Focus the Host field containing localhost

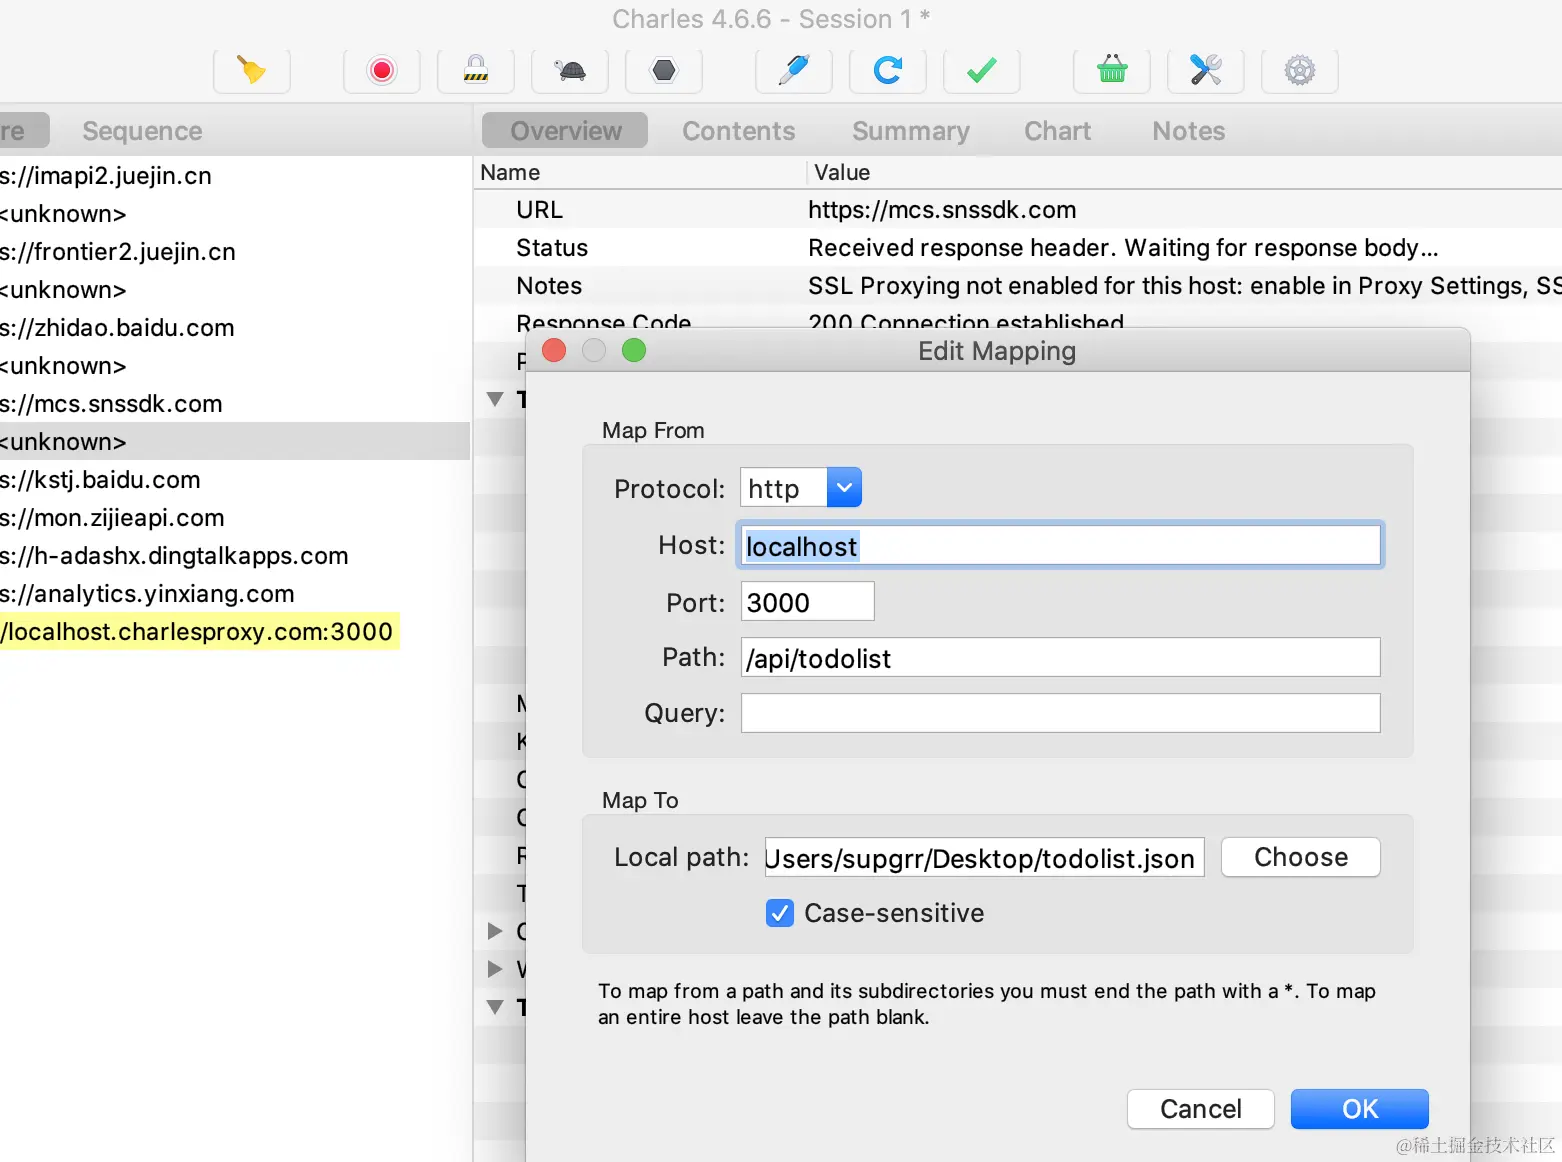[1060, 545]
